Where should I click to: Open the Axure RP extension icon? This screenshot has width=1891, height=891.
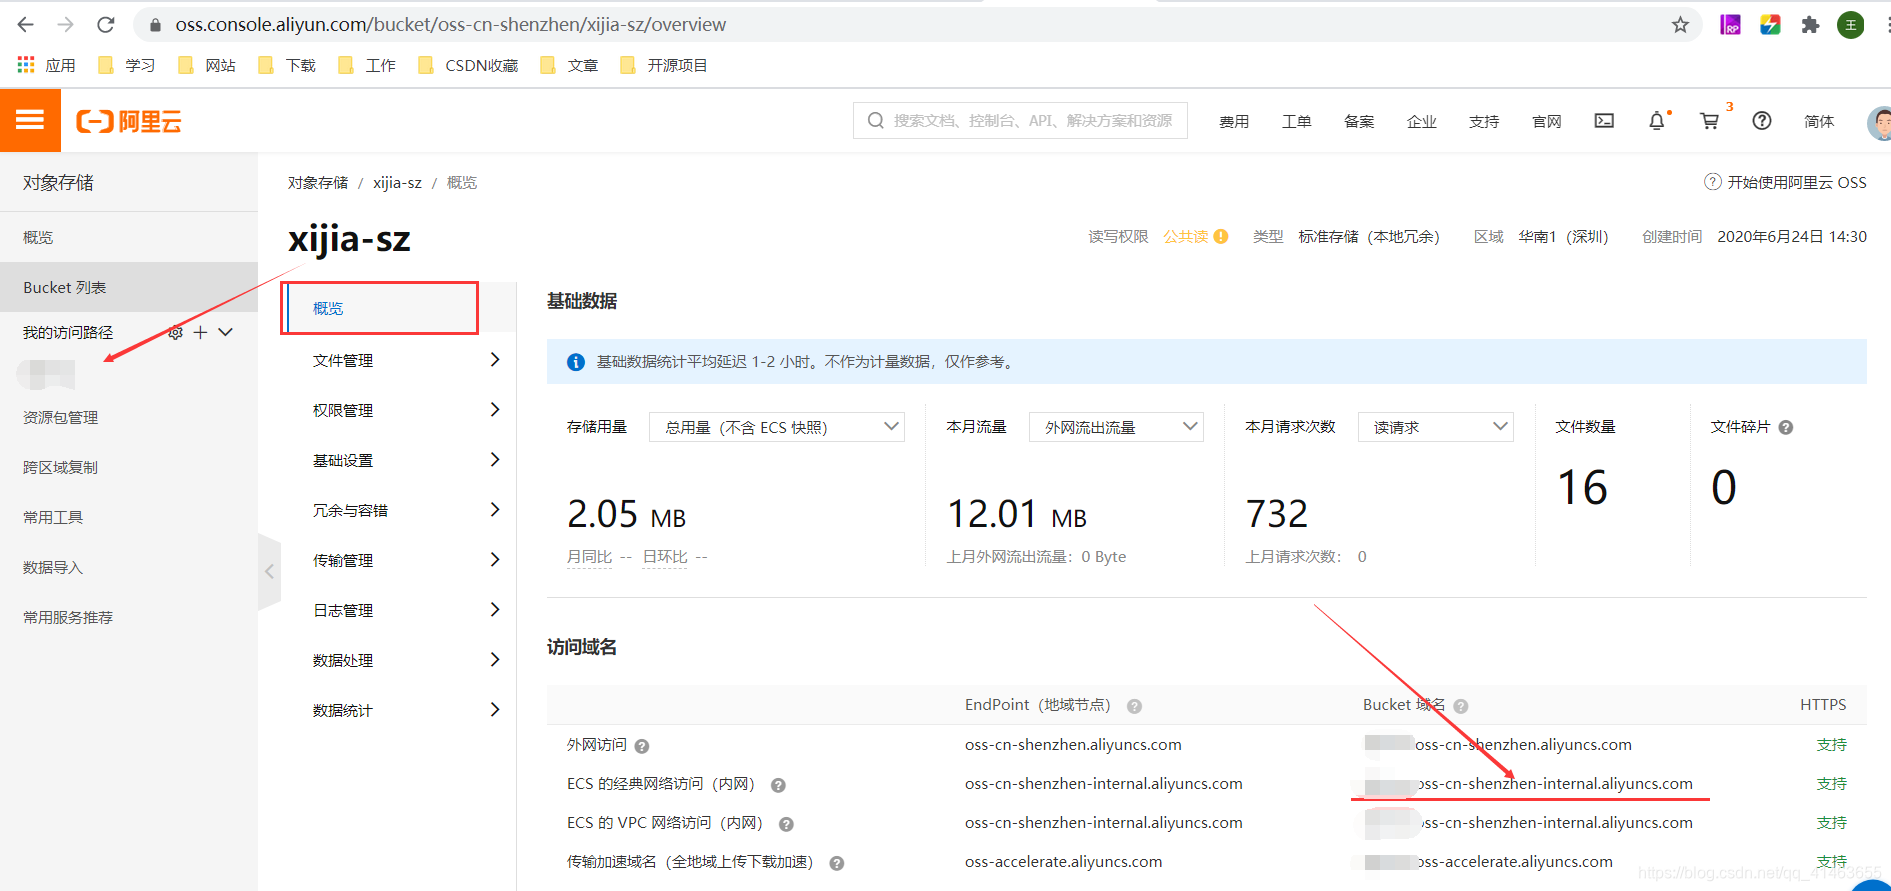[1730, 25]
